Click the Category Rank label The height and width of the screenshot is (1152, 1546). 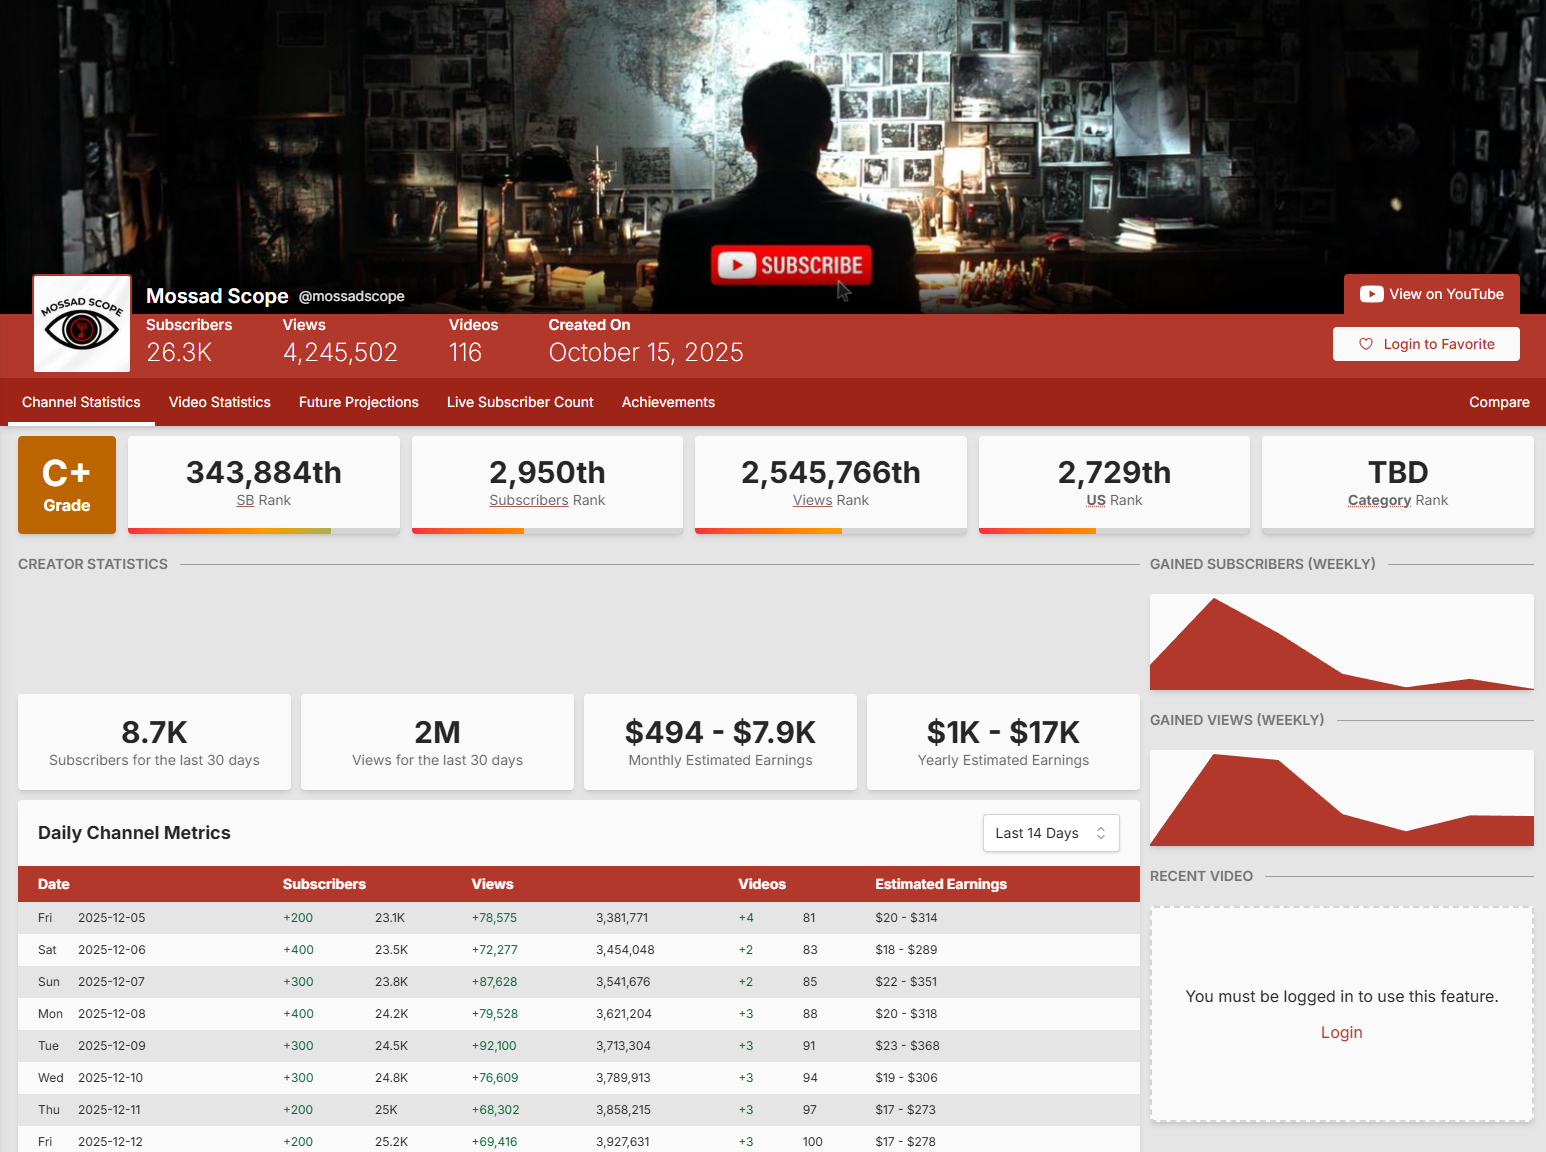(1397, 500)
